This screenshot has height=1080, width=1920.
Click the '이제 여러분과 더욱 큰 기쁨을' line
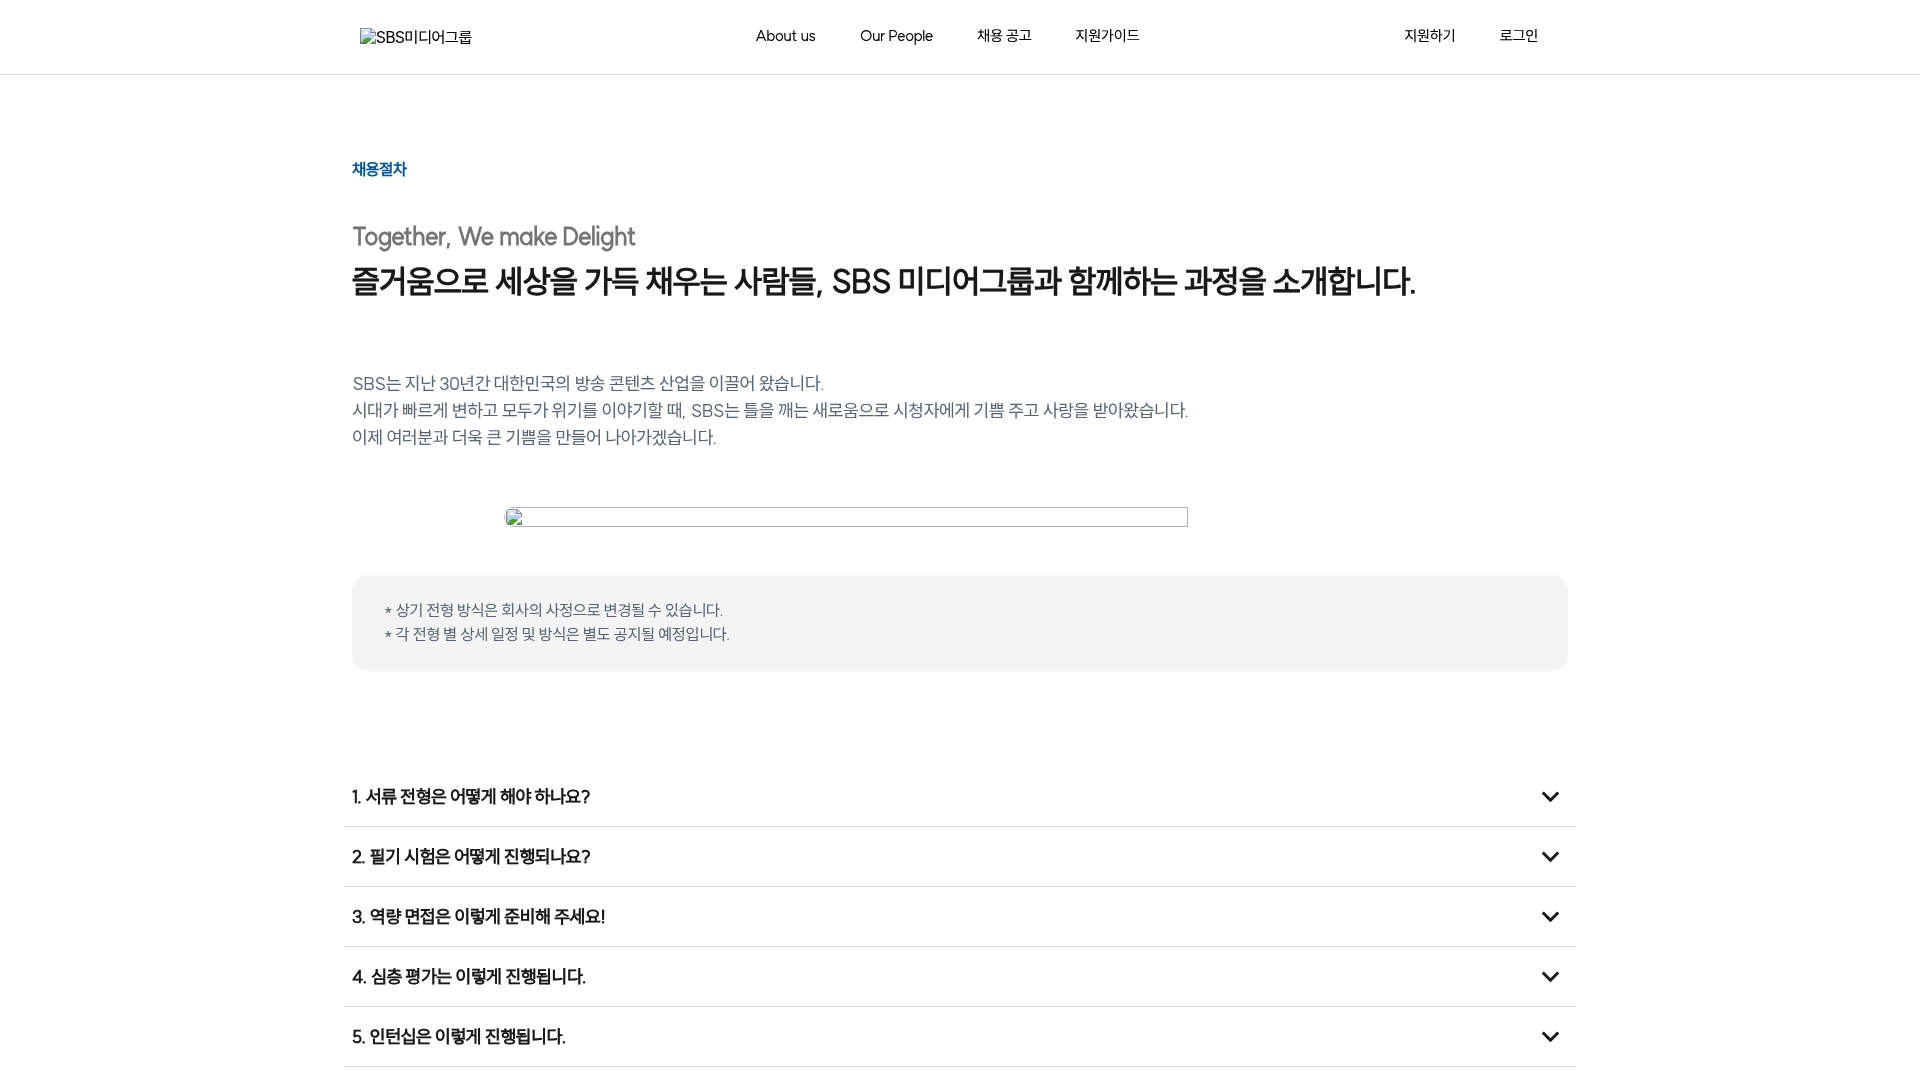click(534, 438)
